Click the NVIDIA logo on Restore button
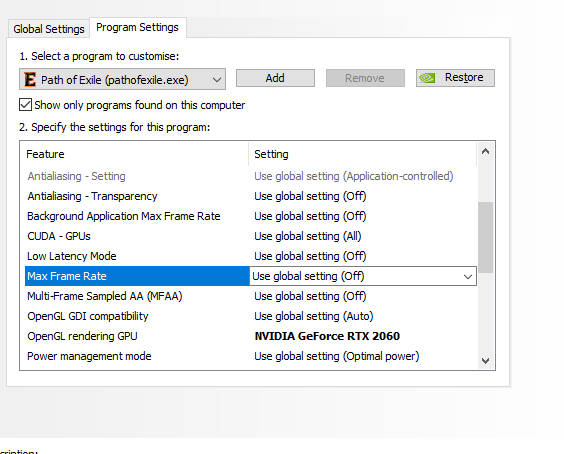The width and height of the screenshot is (564, 454). pyautogui.click(x=427, y=78)
